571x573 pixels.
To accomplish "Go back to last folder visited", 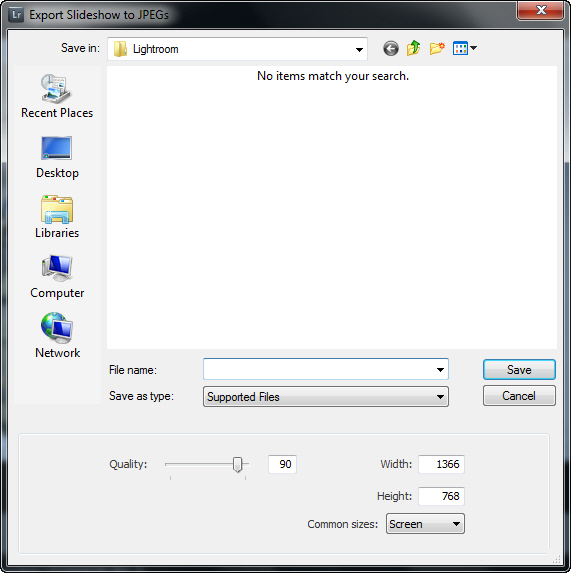I will click(391, 49).
